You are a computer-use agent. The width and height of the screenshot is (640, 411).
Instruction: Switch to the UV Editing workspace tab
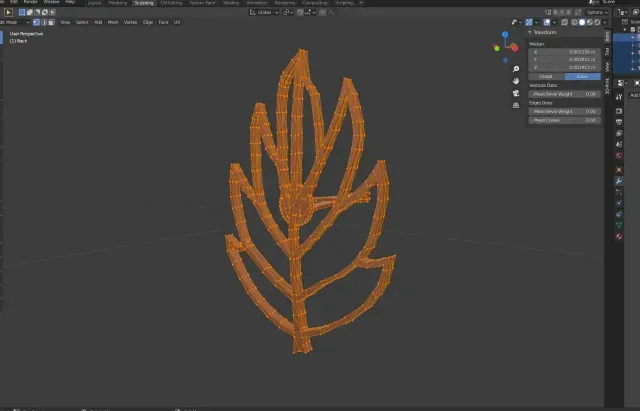171,3
